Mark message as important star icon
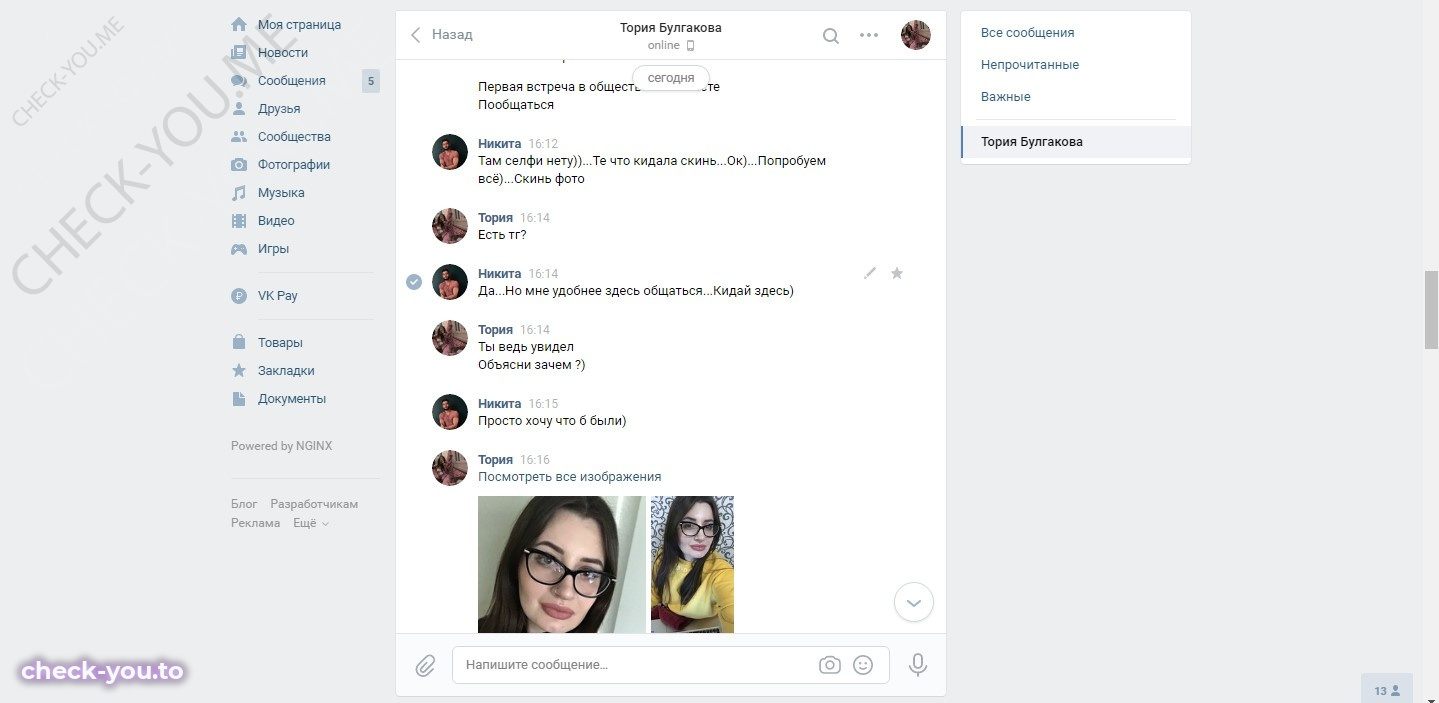1439x703 pixels. click(x=897, y=273)
